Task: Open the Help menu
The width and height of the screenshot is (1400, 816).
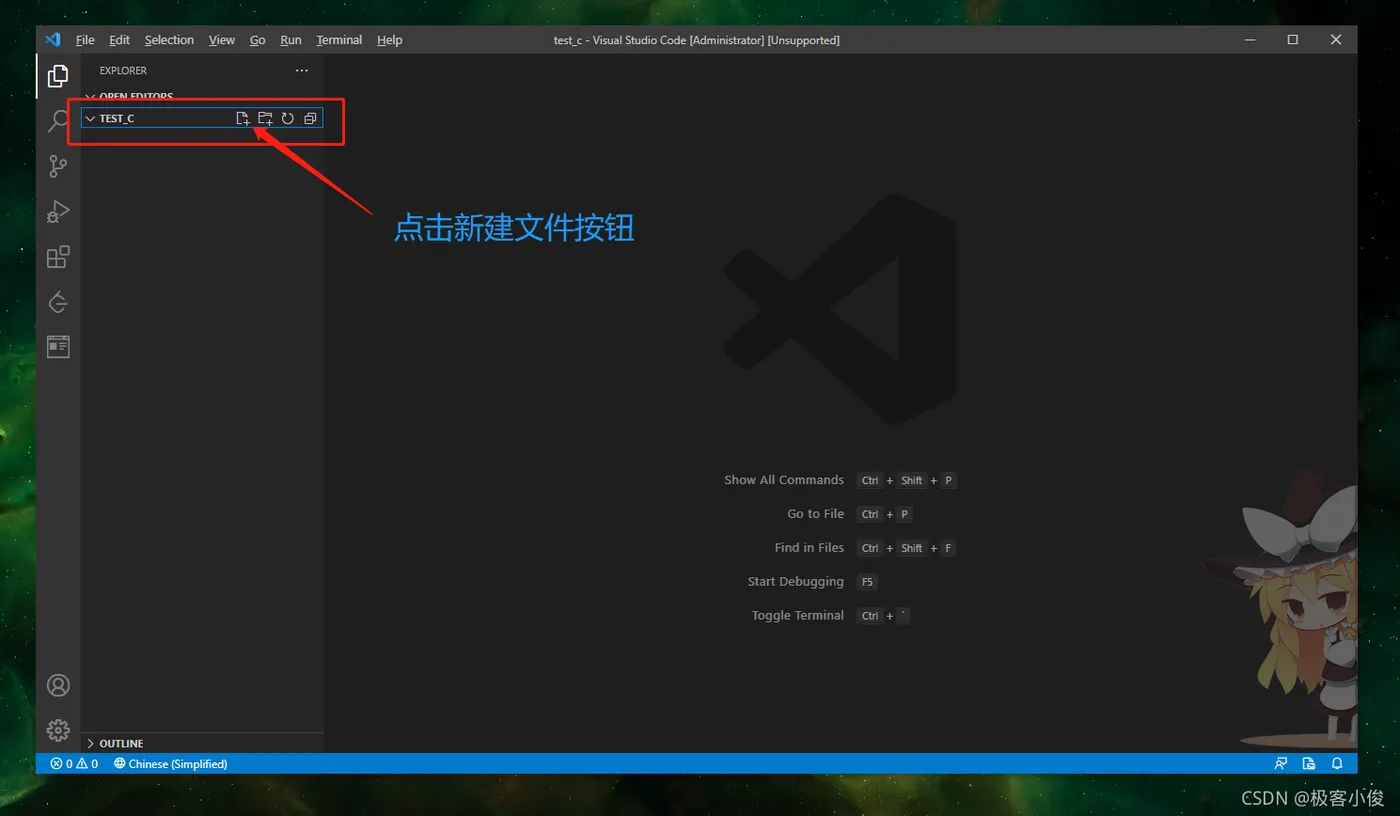Action: point(390,40)
